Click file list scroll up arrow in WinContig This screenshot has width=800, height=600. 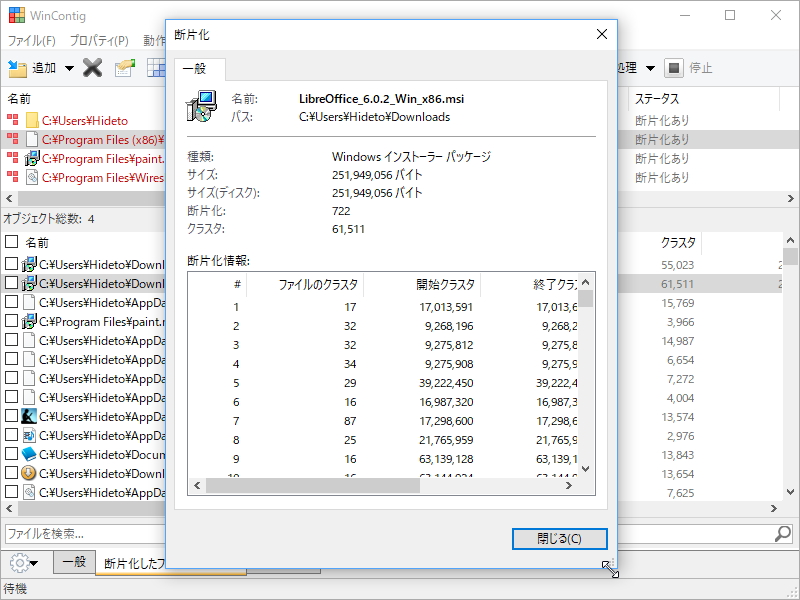pos(790,240)
